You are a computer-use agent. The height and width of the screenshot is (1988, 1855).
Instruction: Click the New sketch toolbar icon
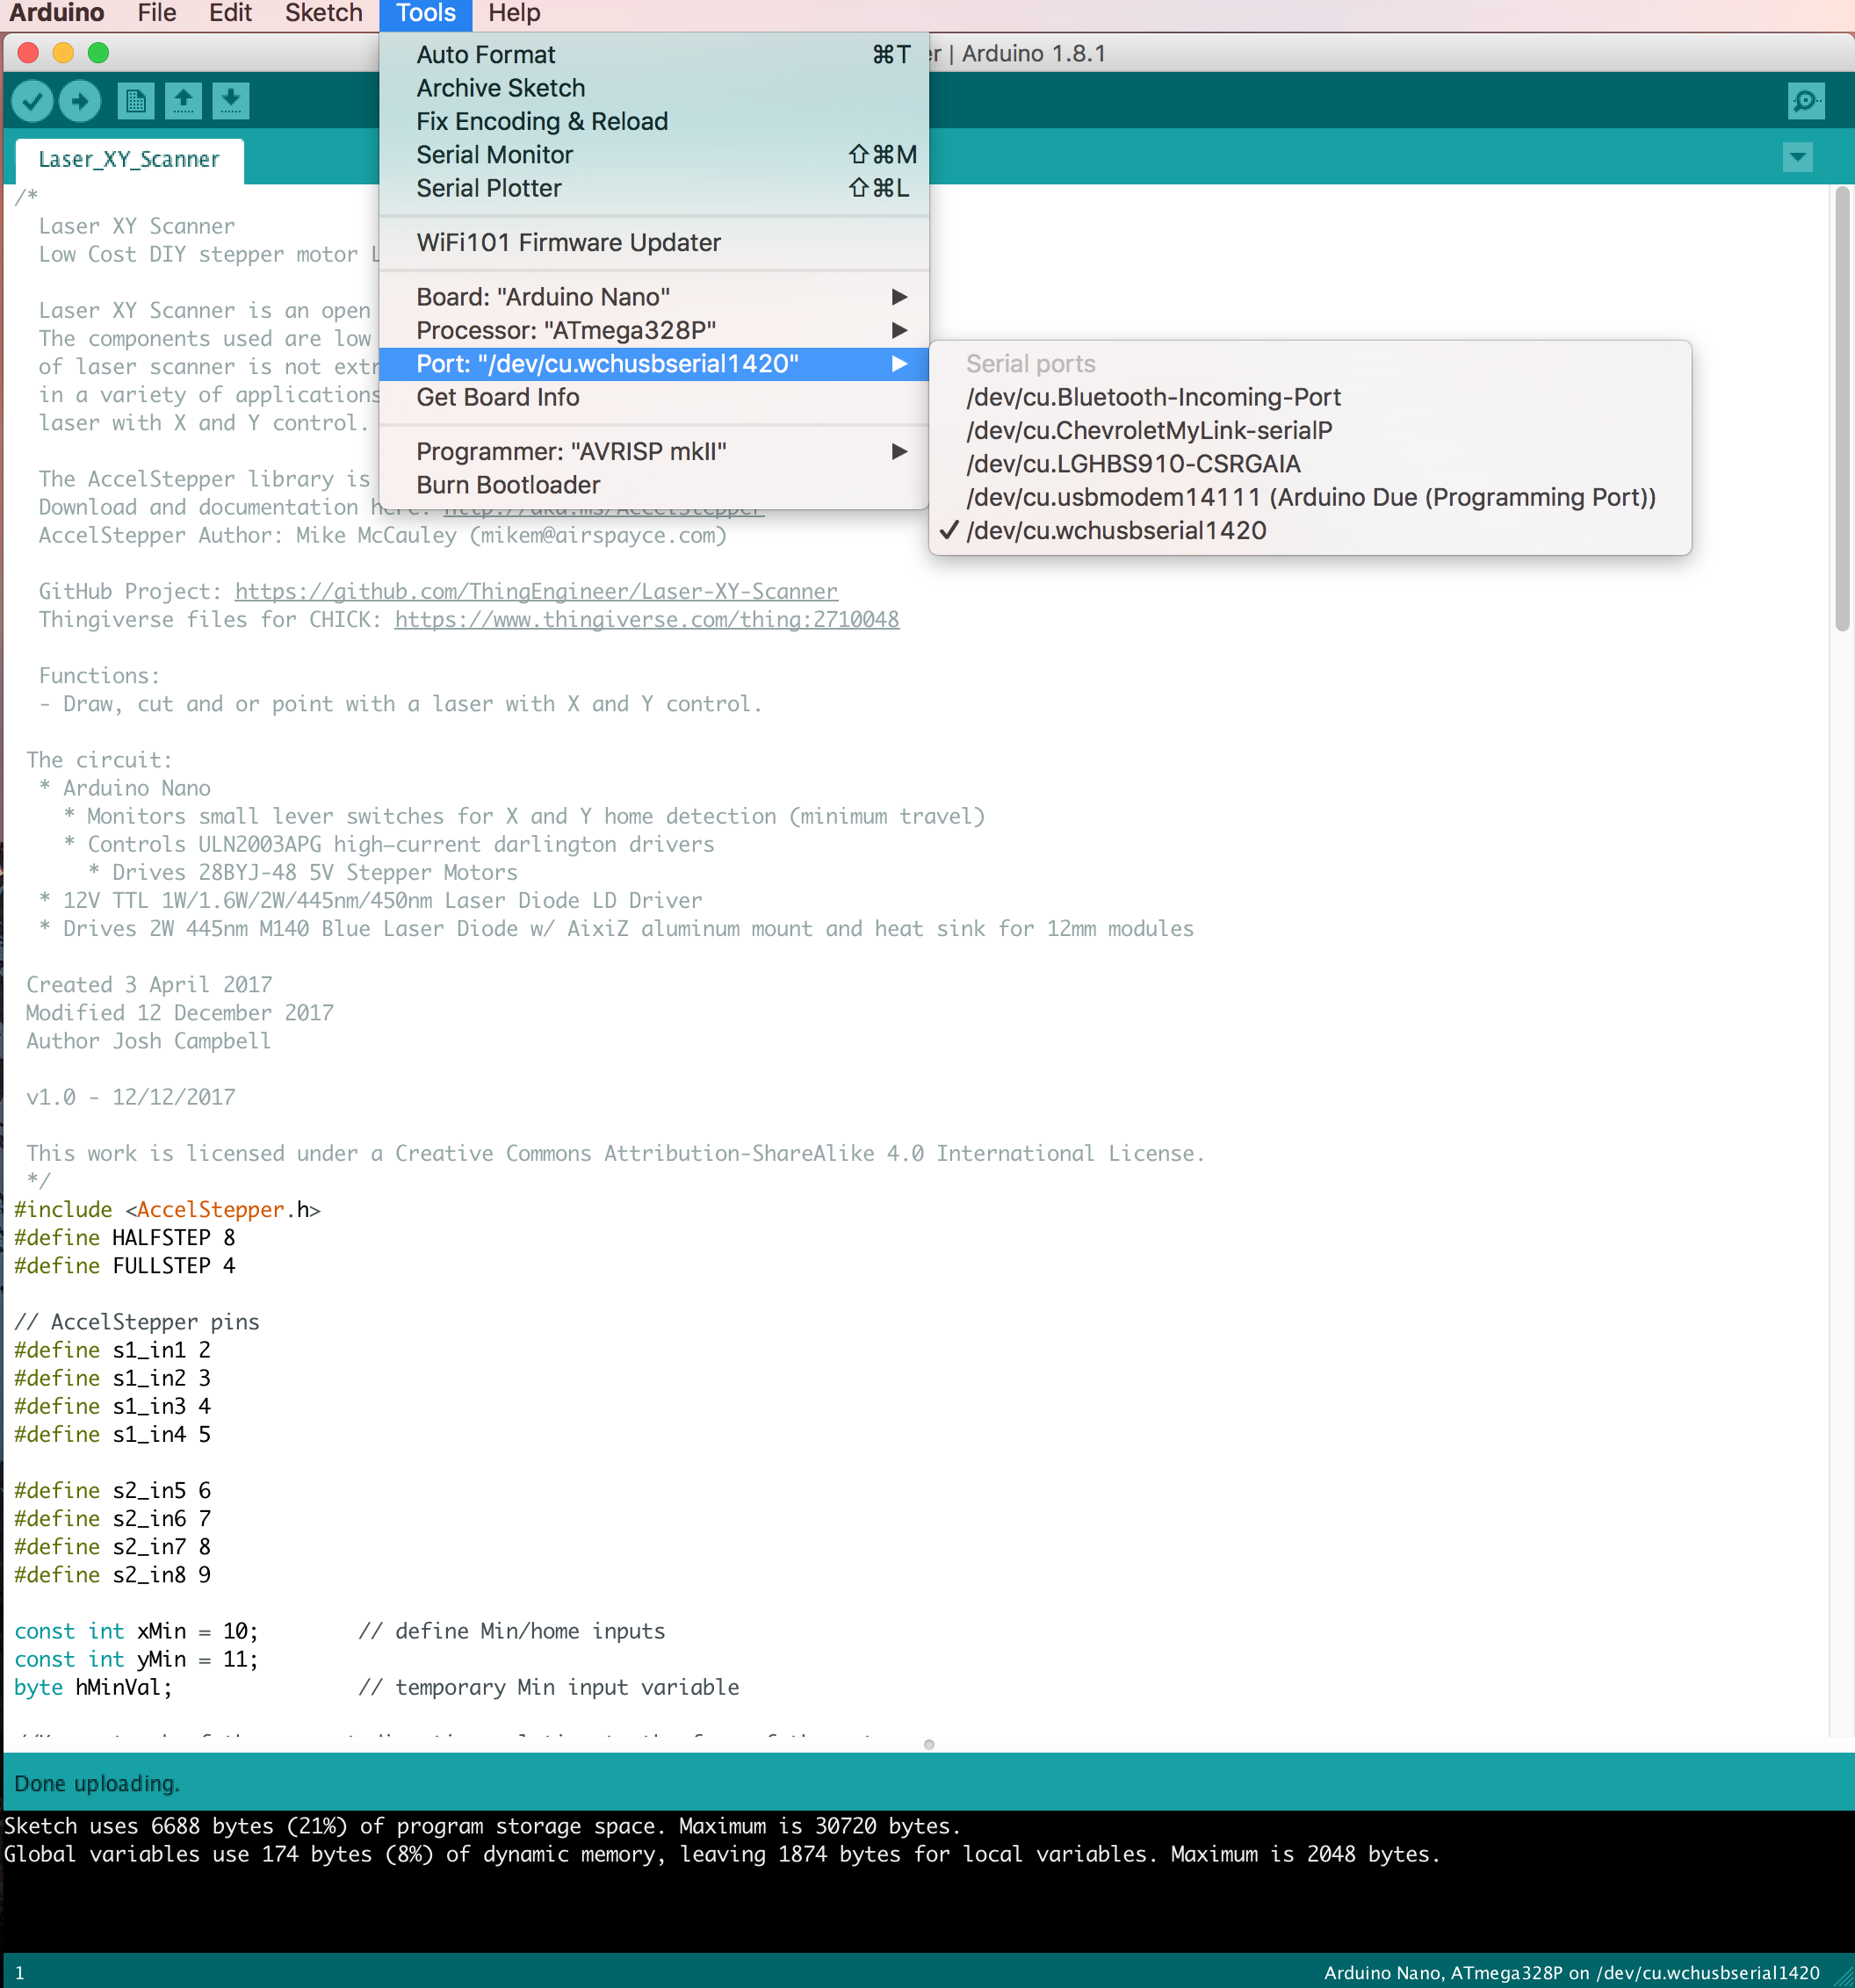(x=135, y=101)
